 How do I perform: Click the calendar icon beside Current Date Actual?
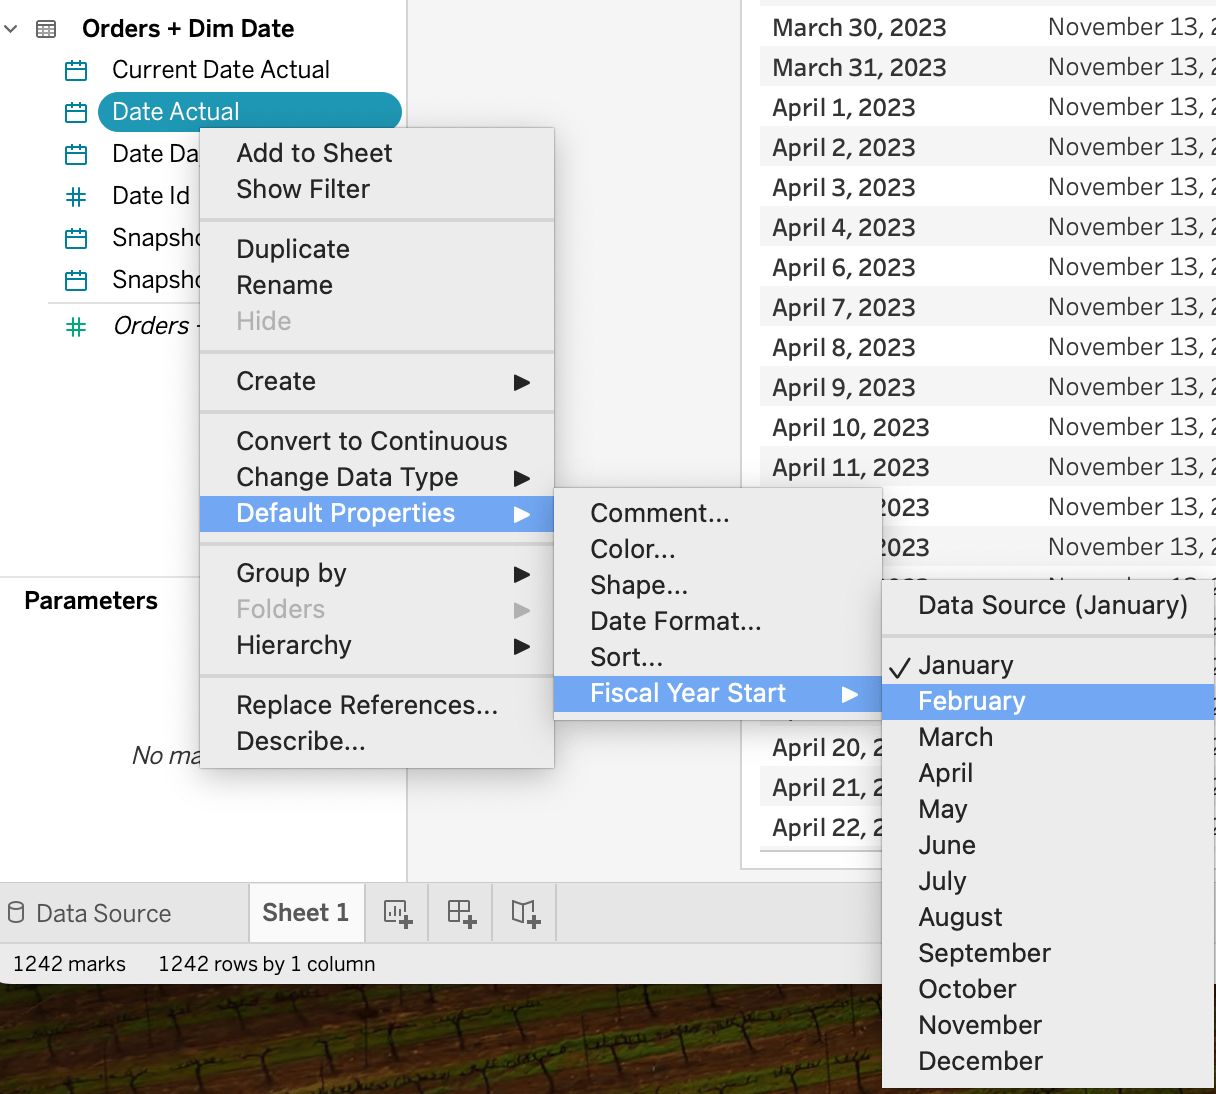[76, 71]
